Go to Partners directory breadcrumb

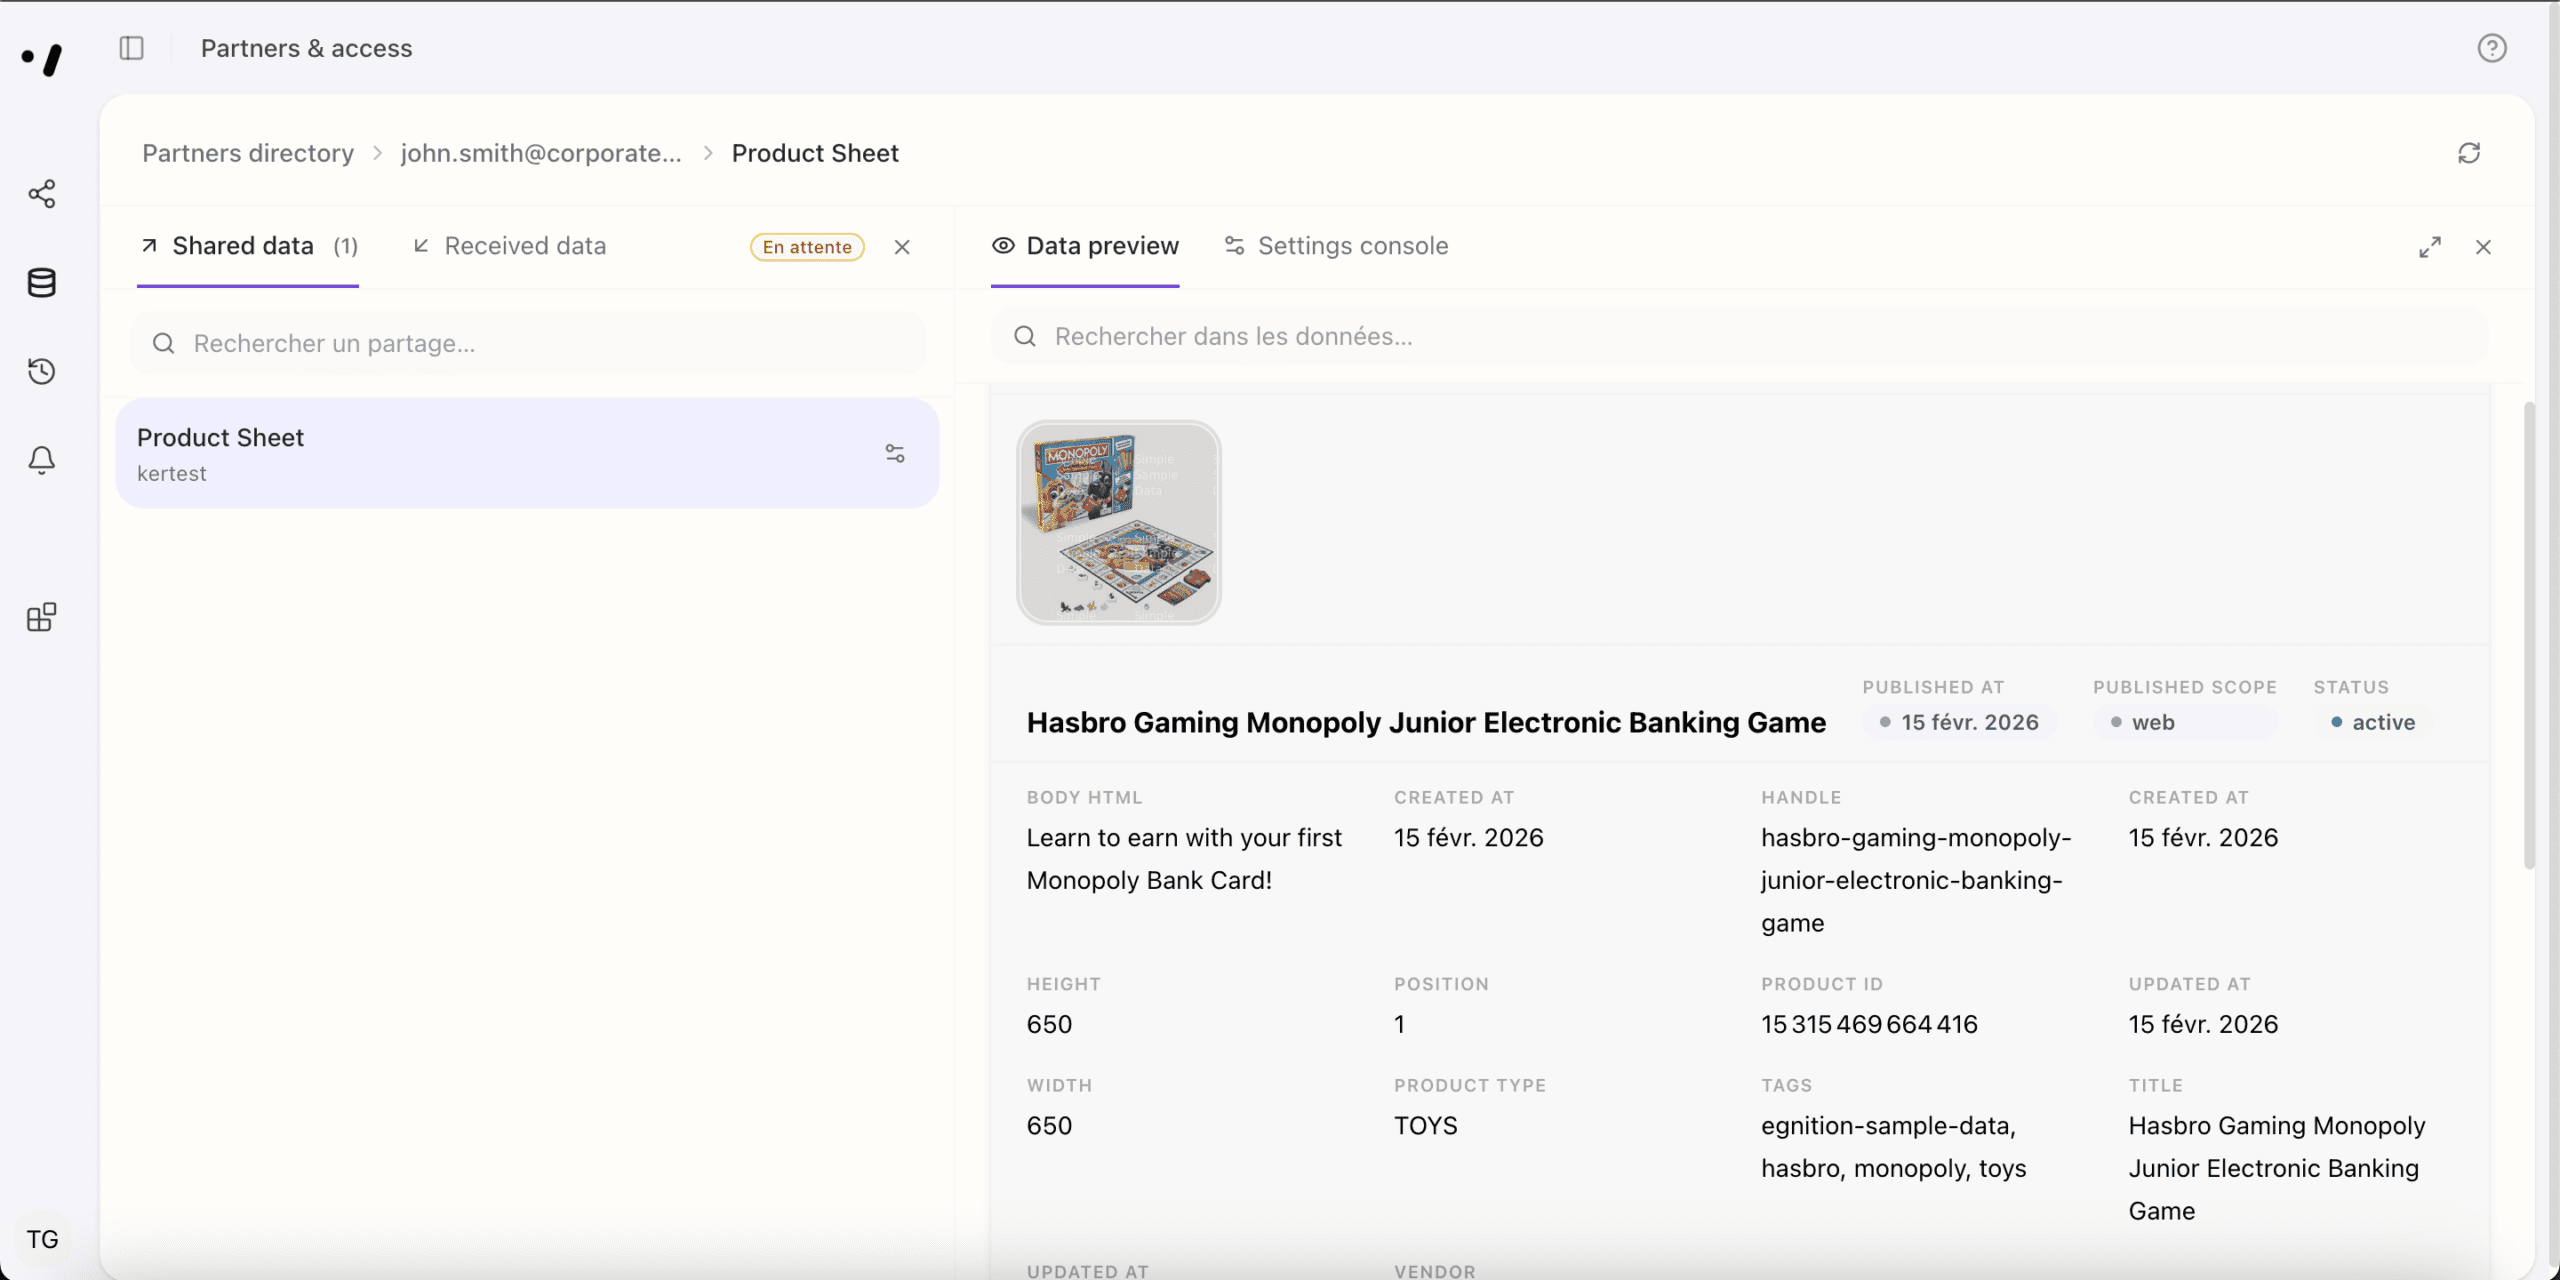coord(248,153)
